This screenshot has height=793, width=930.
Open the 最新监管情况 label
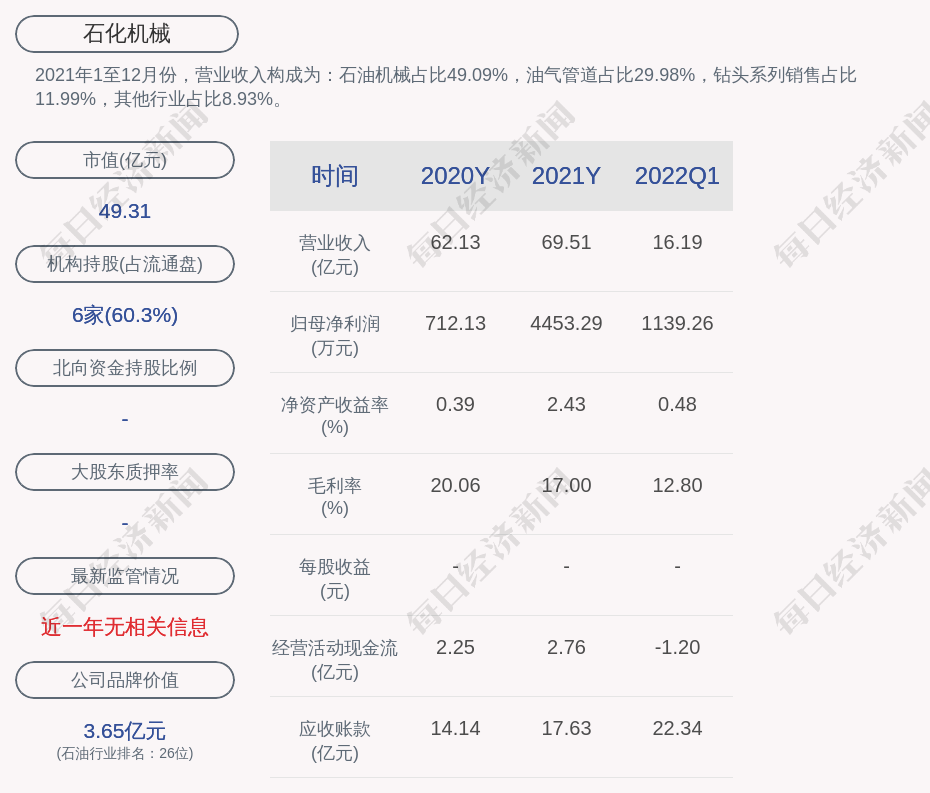tap(125, 576)
